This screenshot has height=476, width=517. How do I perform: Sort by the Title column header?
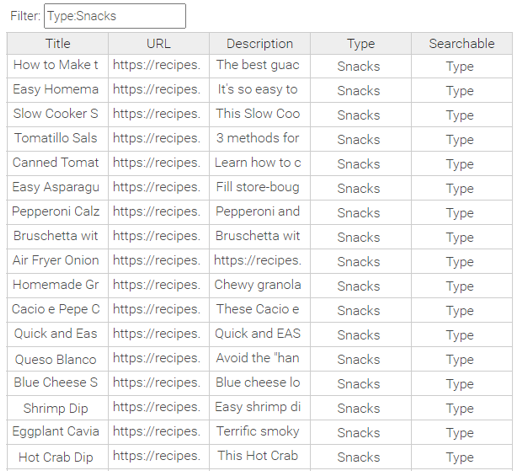(x=58, y=44)
